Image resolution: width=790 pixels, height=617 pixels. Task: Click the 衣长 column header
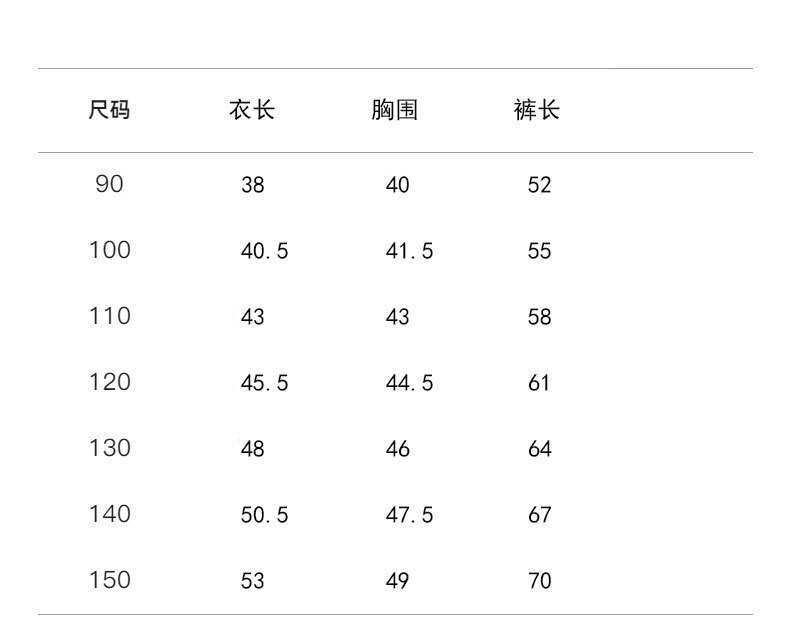(x=251, y=110)
